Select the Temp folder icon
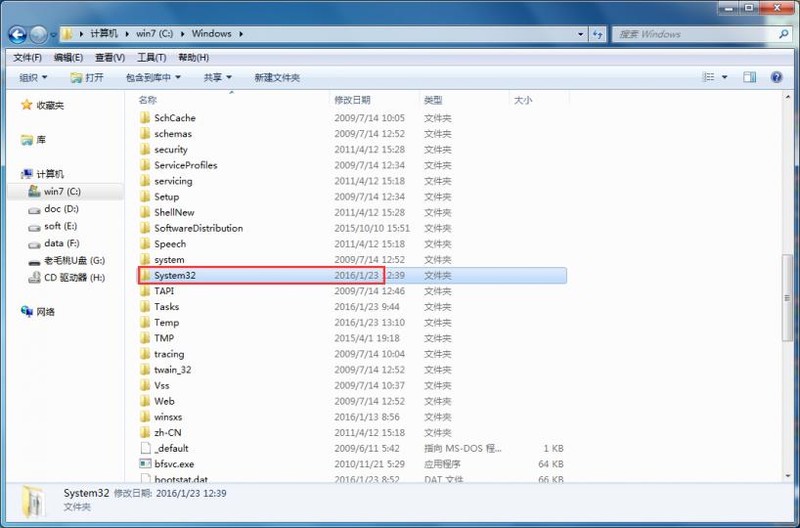Screen dimensions: 800x528 (x=145, y=322)
